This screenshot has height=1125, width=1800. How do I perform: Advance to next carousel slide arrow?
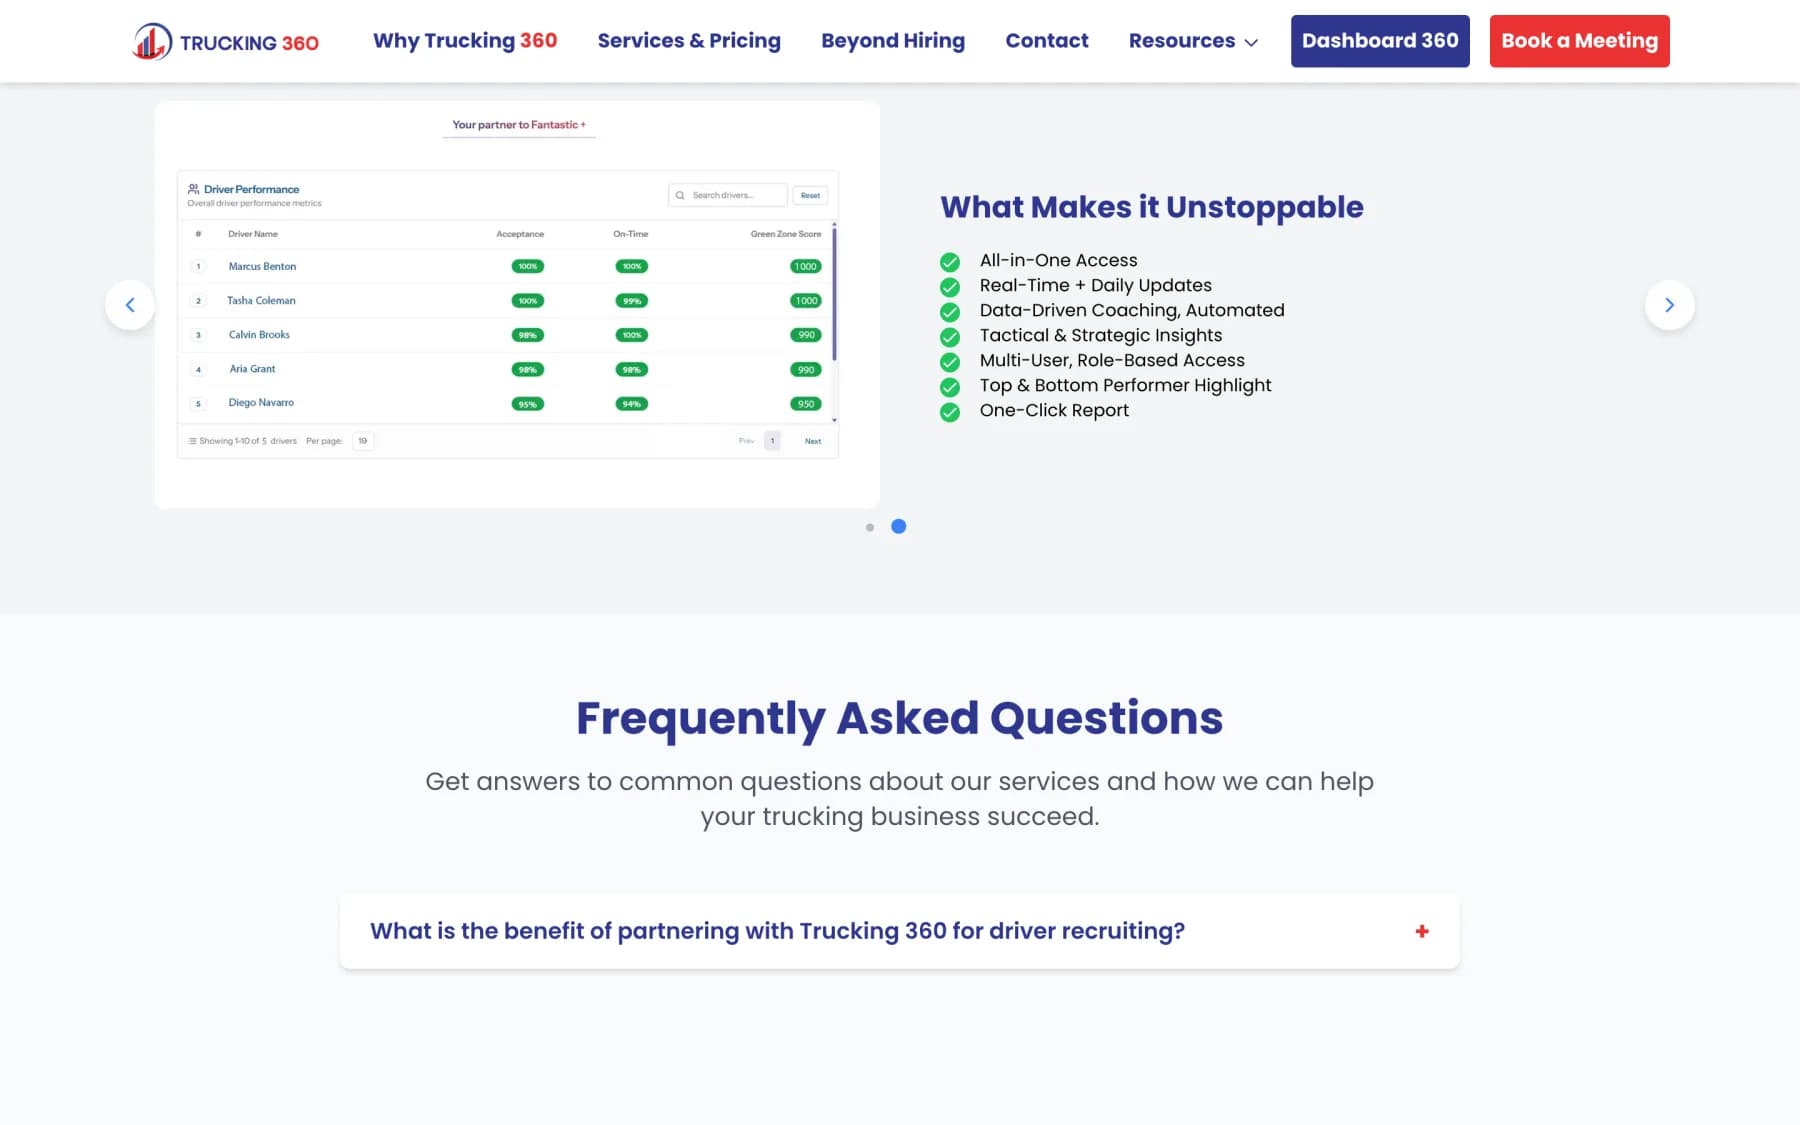pyautogui.click(x=1669, y=305)
